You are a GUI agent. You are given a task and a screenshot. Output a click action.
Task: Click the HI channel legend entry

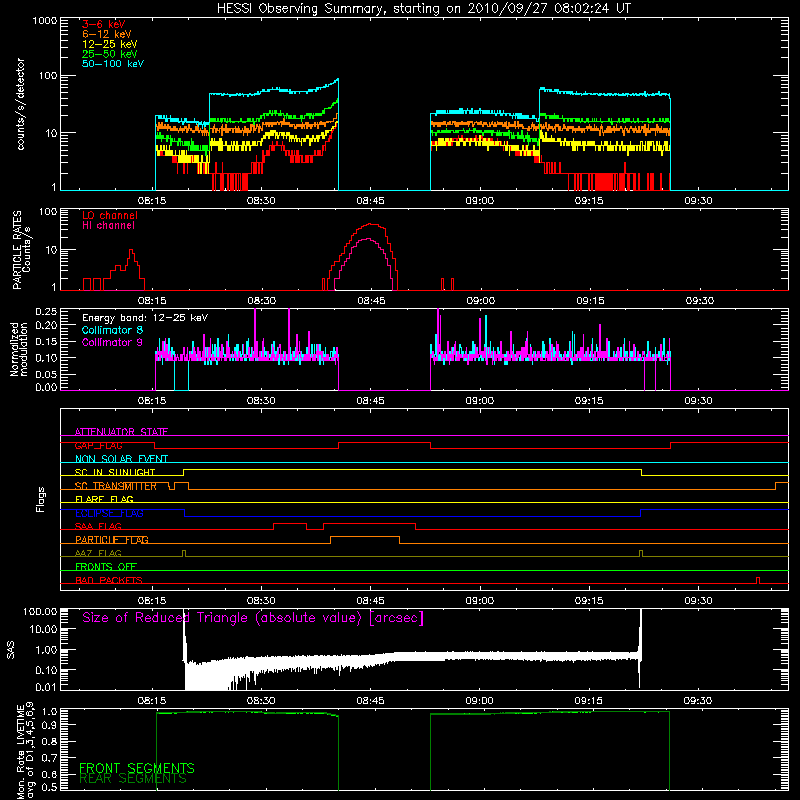[108, 226]
